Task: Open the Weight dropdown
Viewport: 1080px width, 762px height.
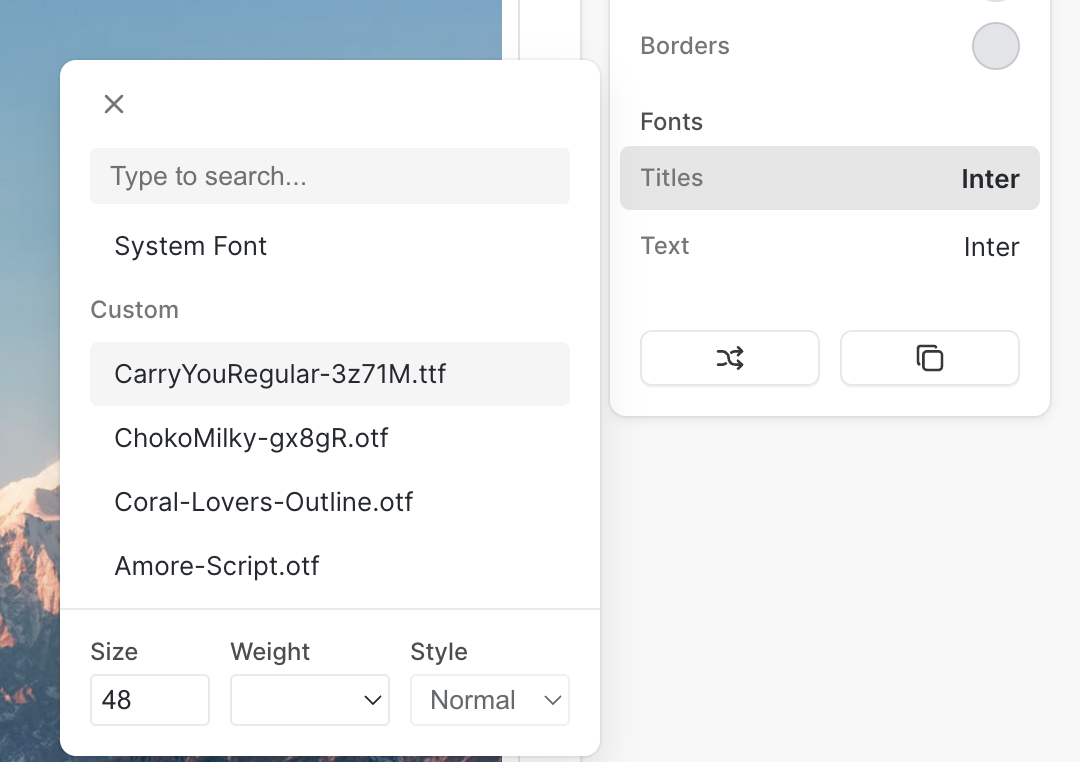Action: tap(310, 700)
